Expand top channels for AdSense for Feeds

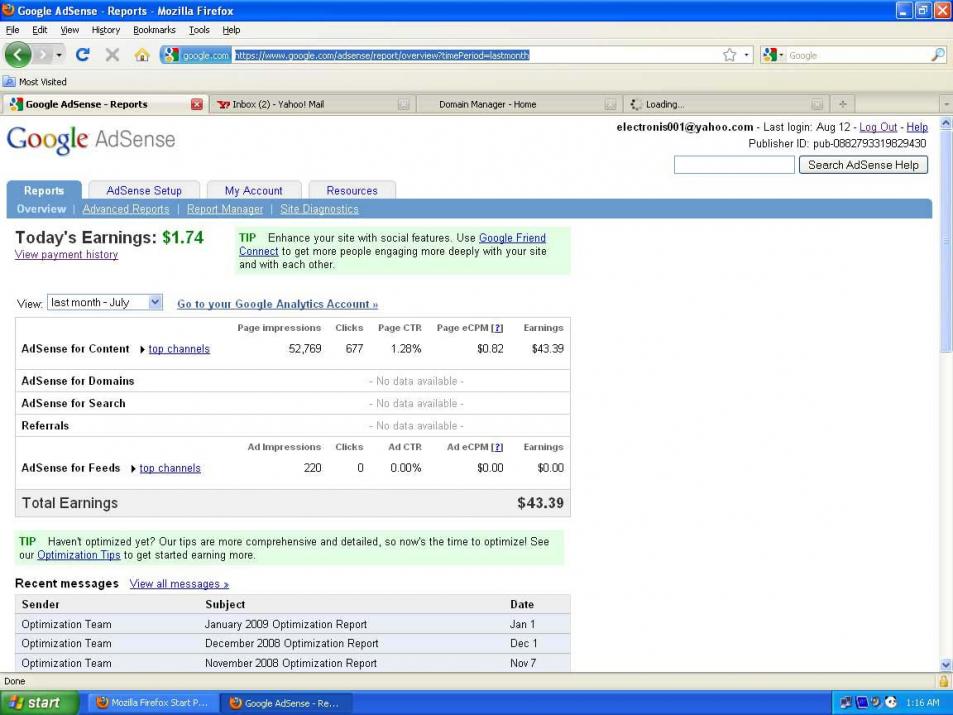(x=170, y=468)
